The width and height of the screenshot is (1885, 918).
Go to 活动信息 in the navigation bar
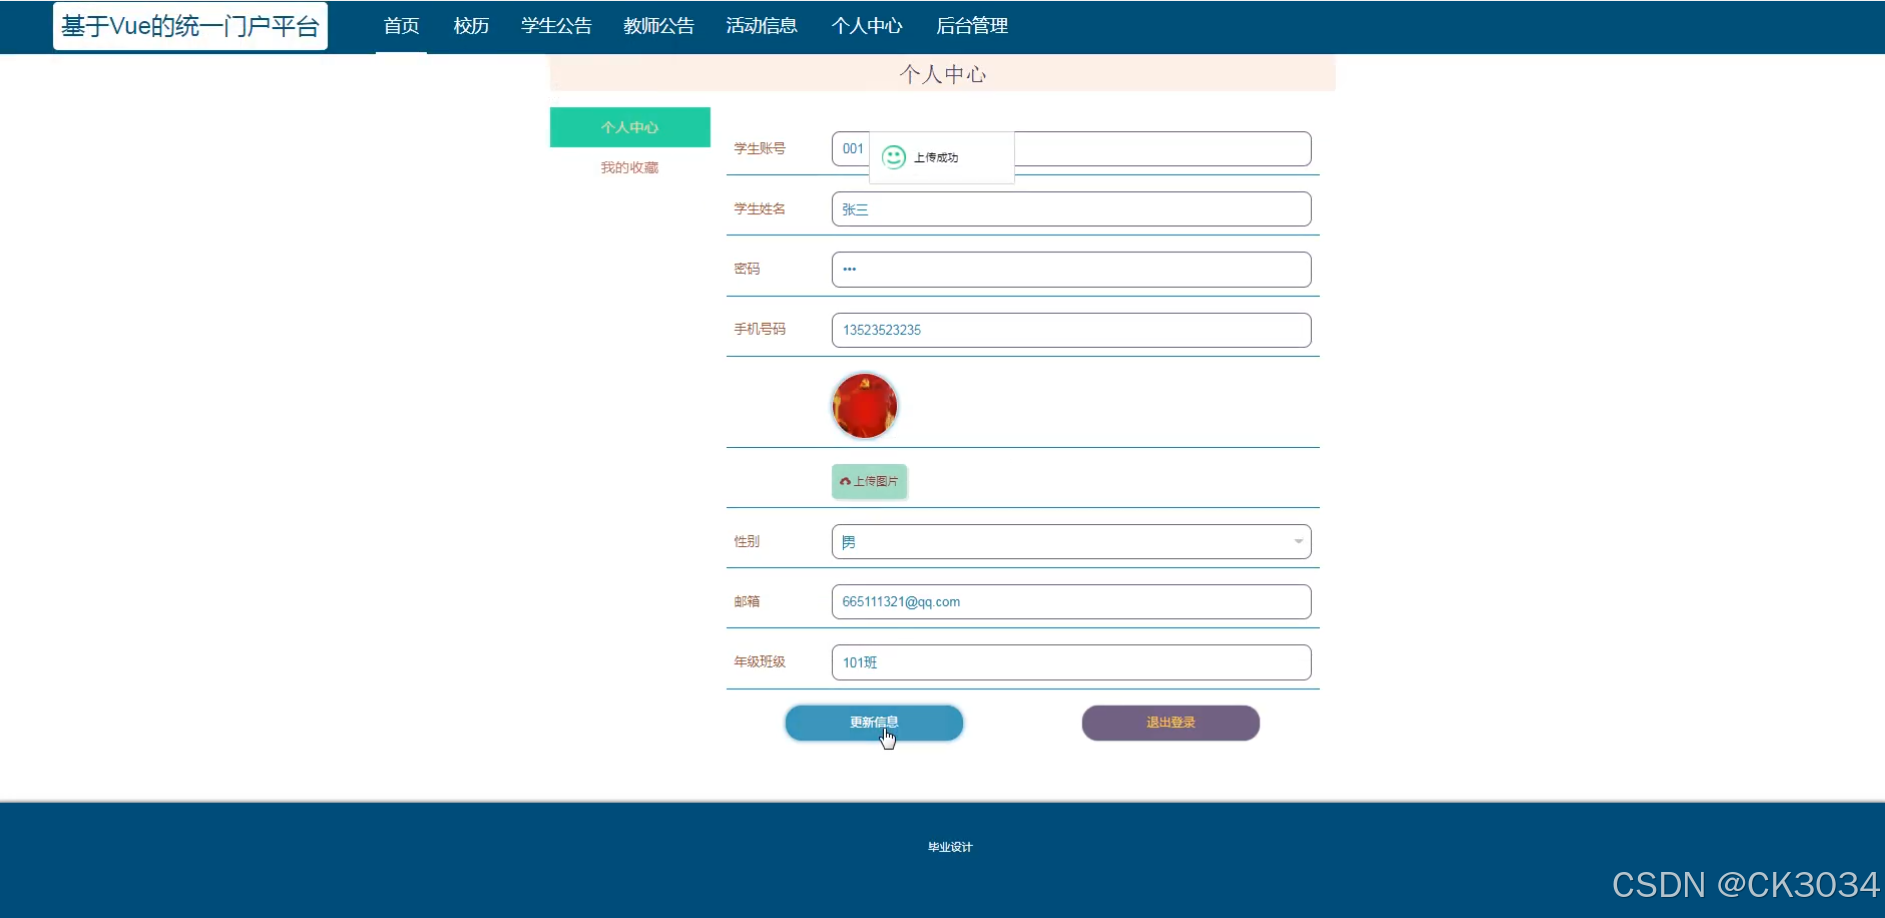pos(761,26)
